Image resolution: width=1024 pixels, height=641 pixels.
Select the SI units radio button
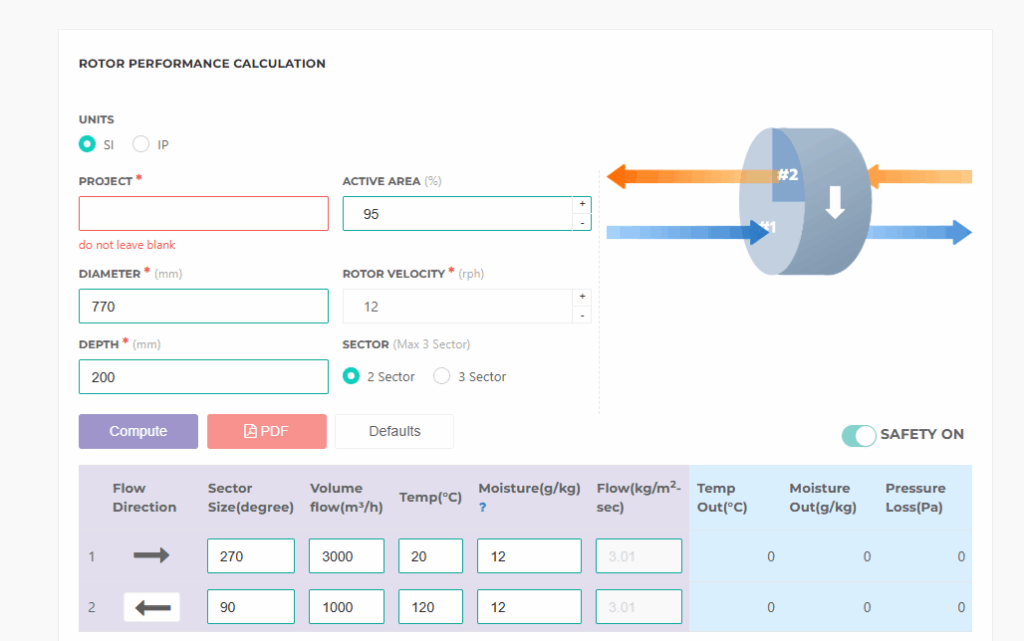(x=87, y=144)
